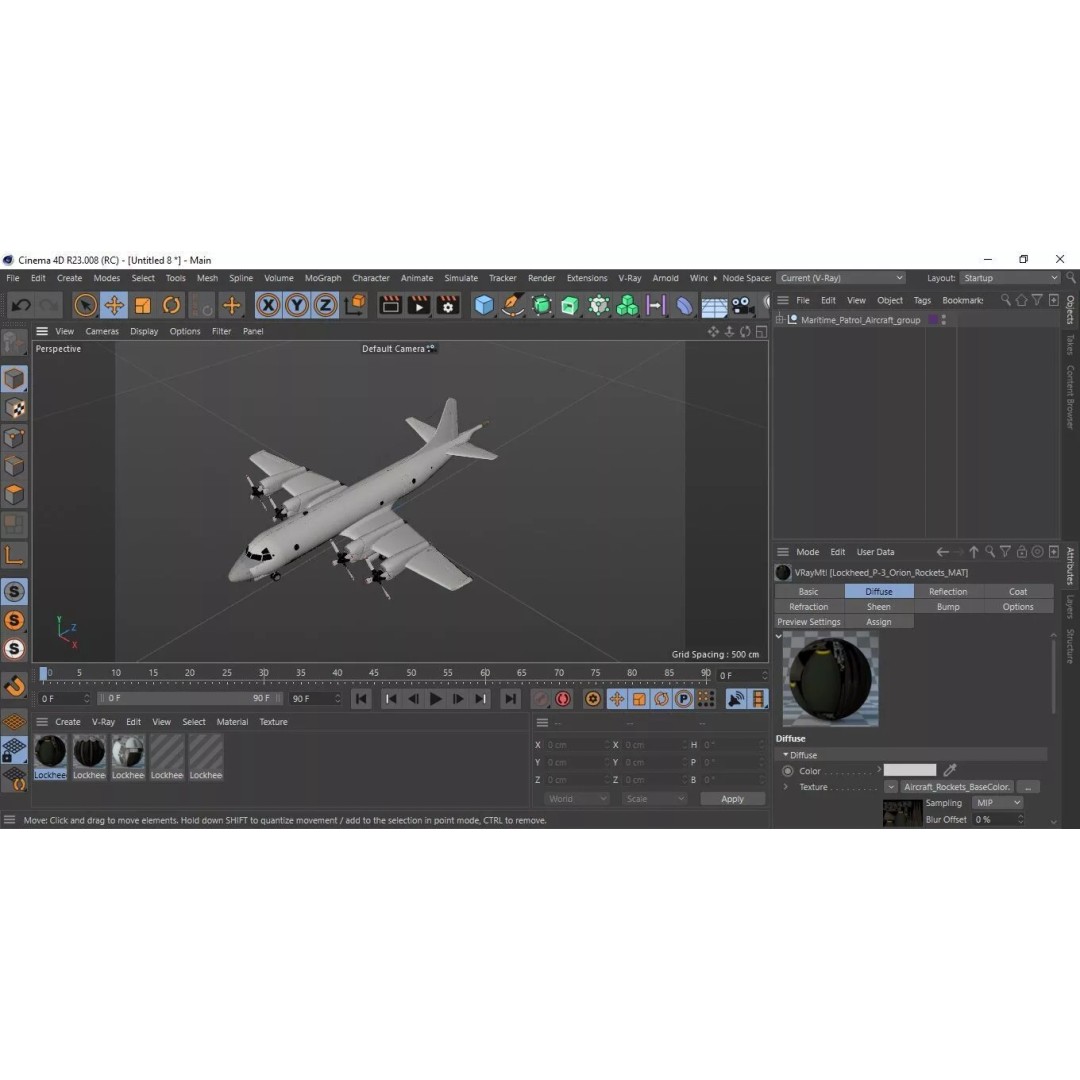
Task: Add a Camera object icon
Action: click(x=742, y=304)
